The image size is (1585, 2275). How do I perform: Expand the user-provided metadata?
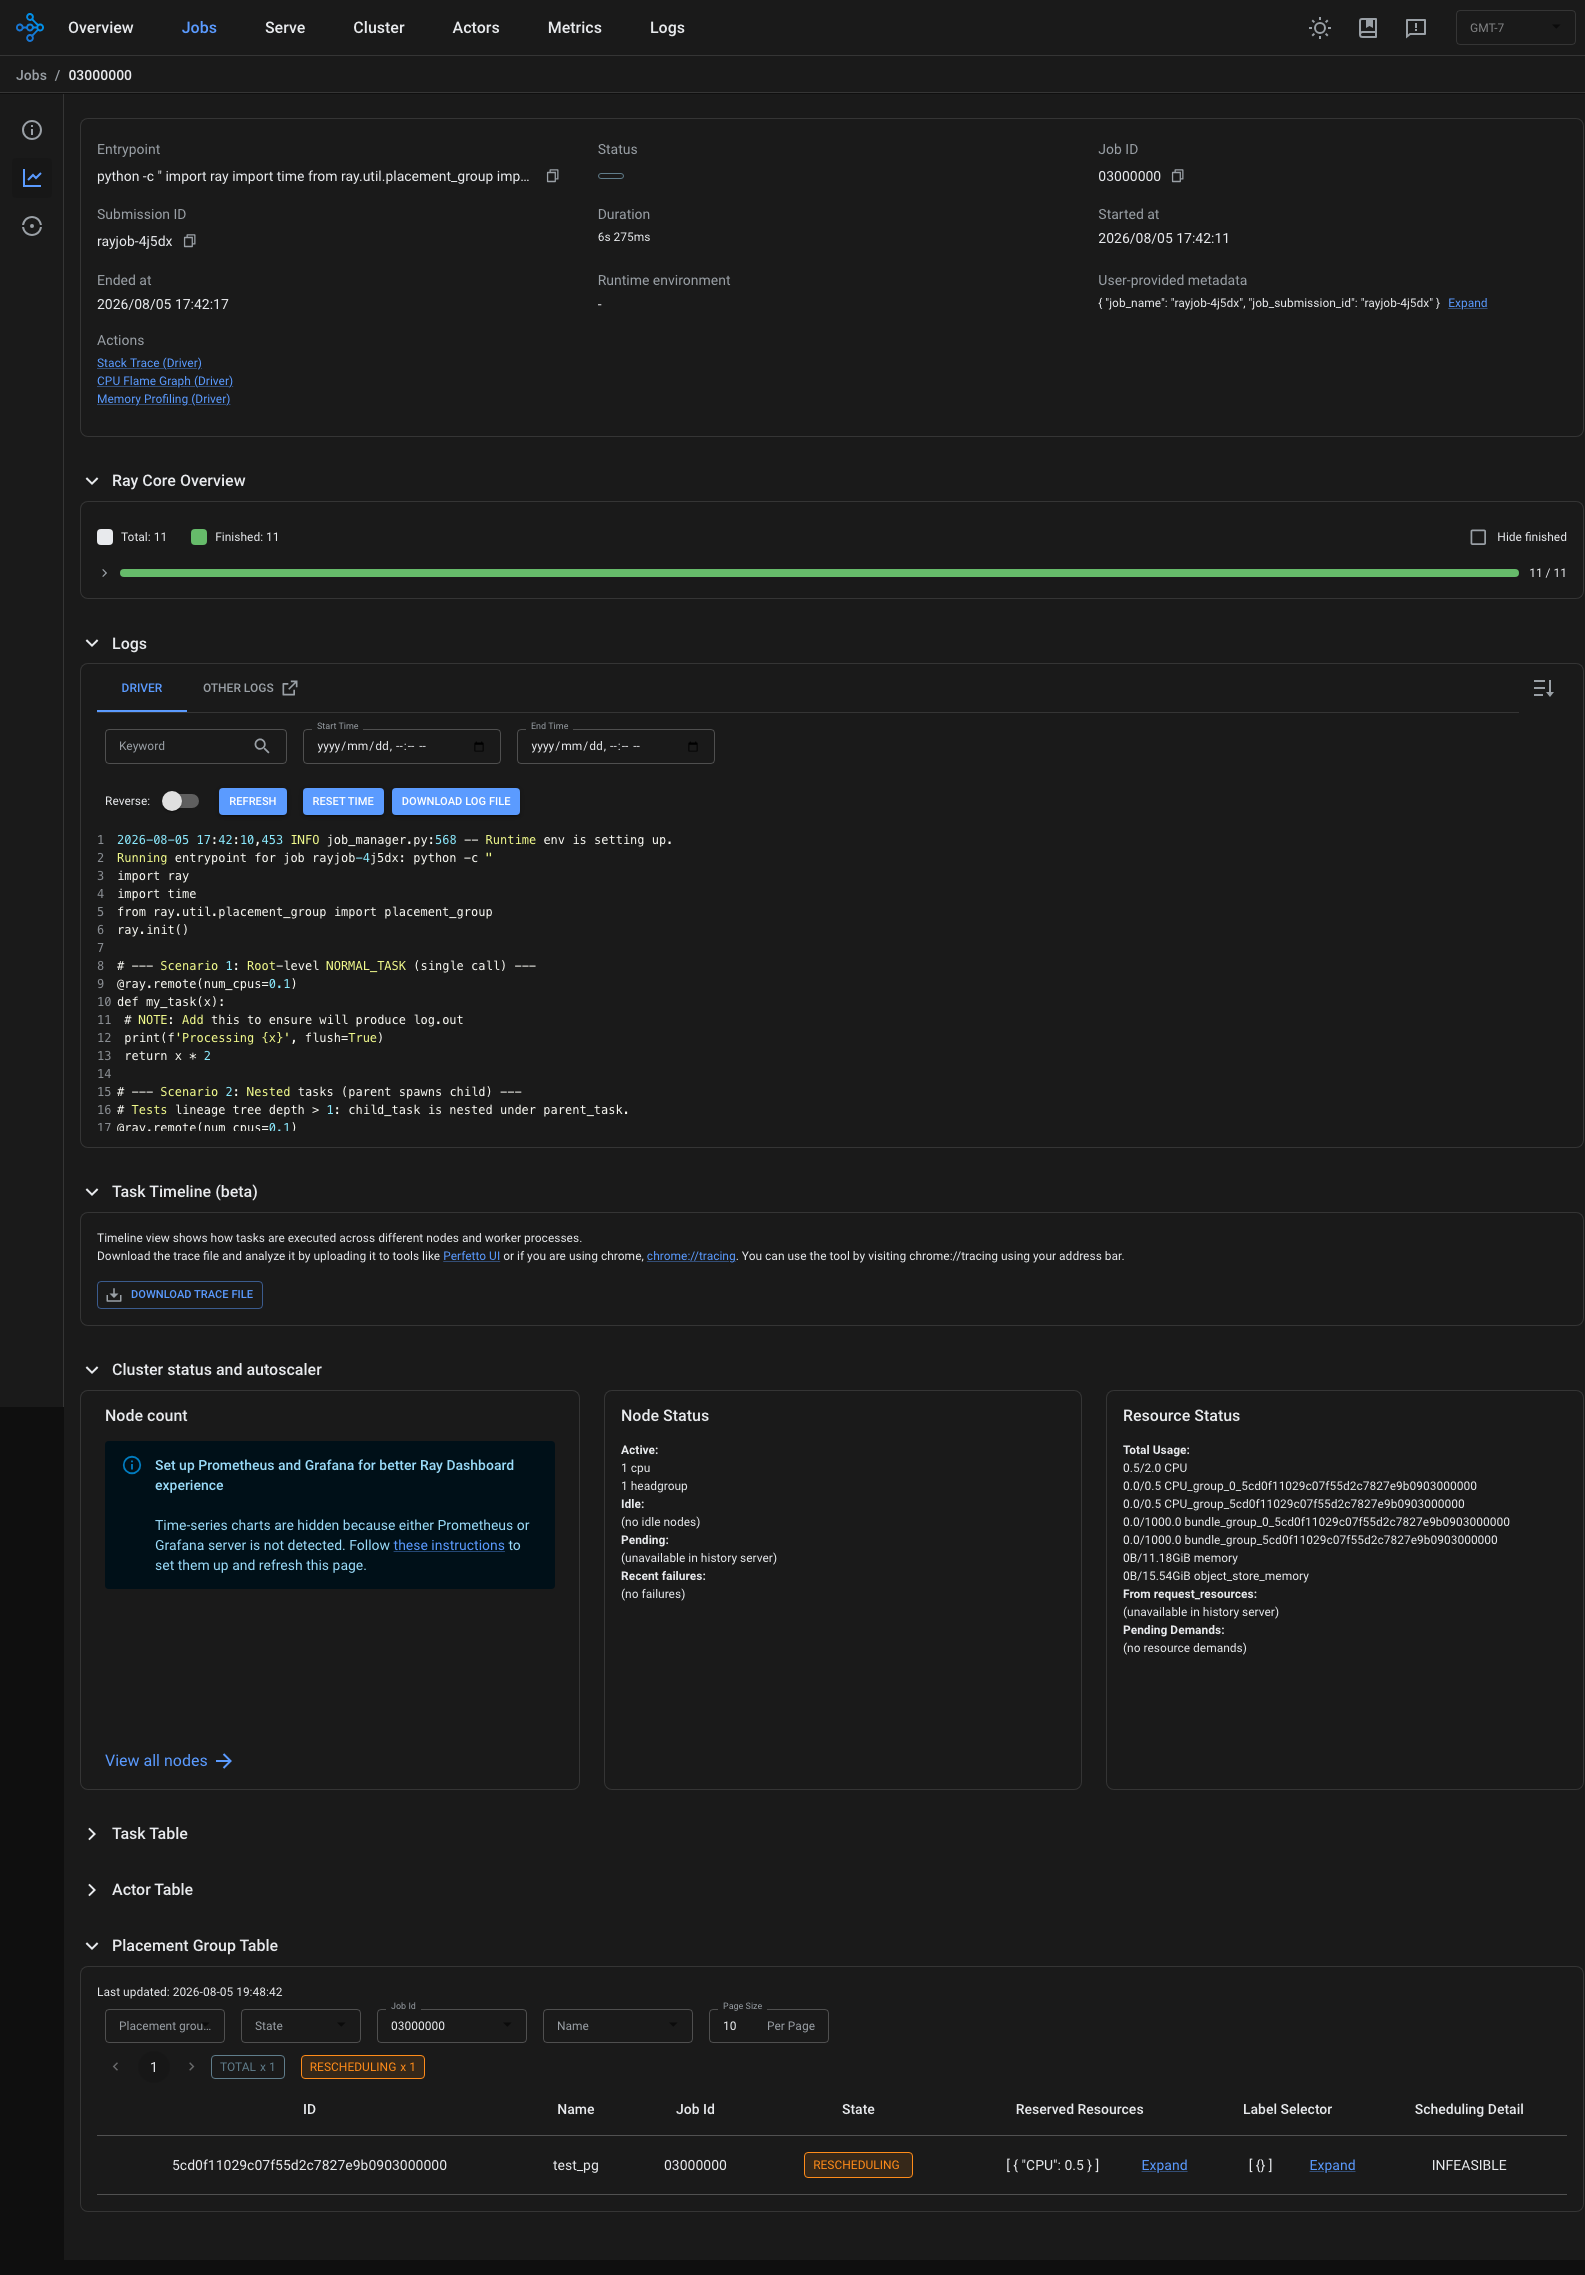(1467, 303)
